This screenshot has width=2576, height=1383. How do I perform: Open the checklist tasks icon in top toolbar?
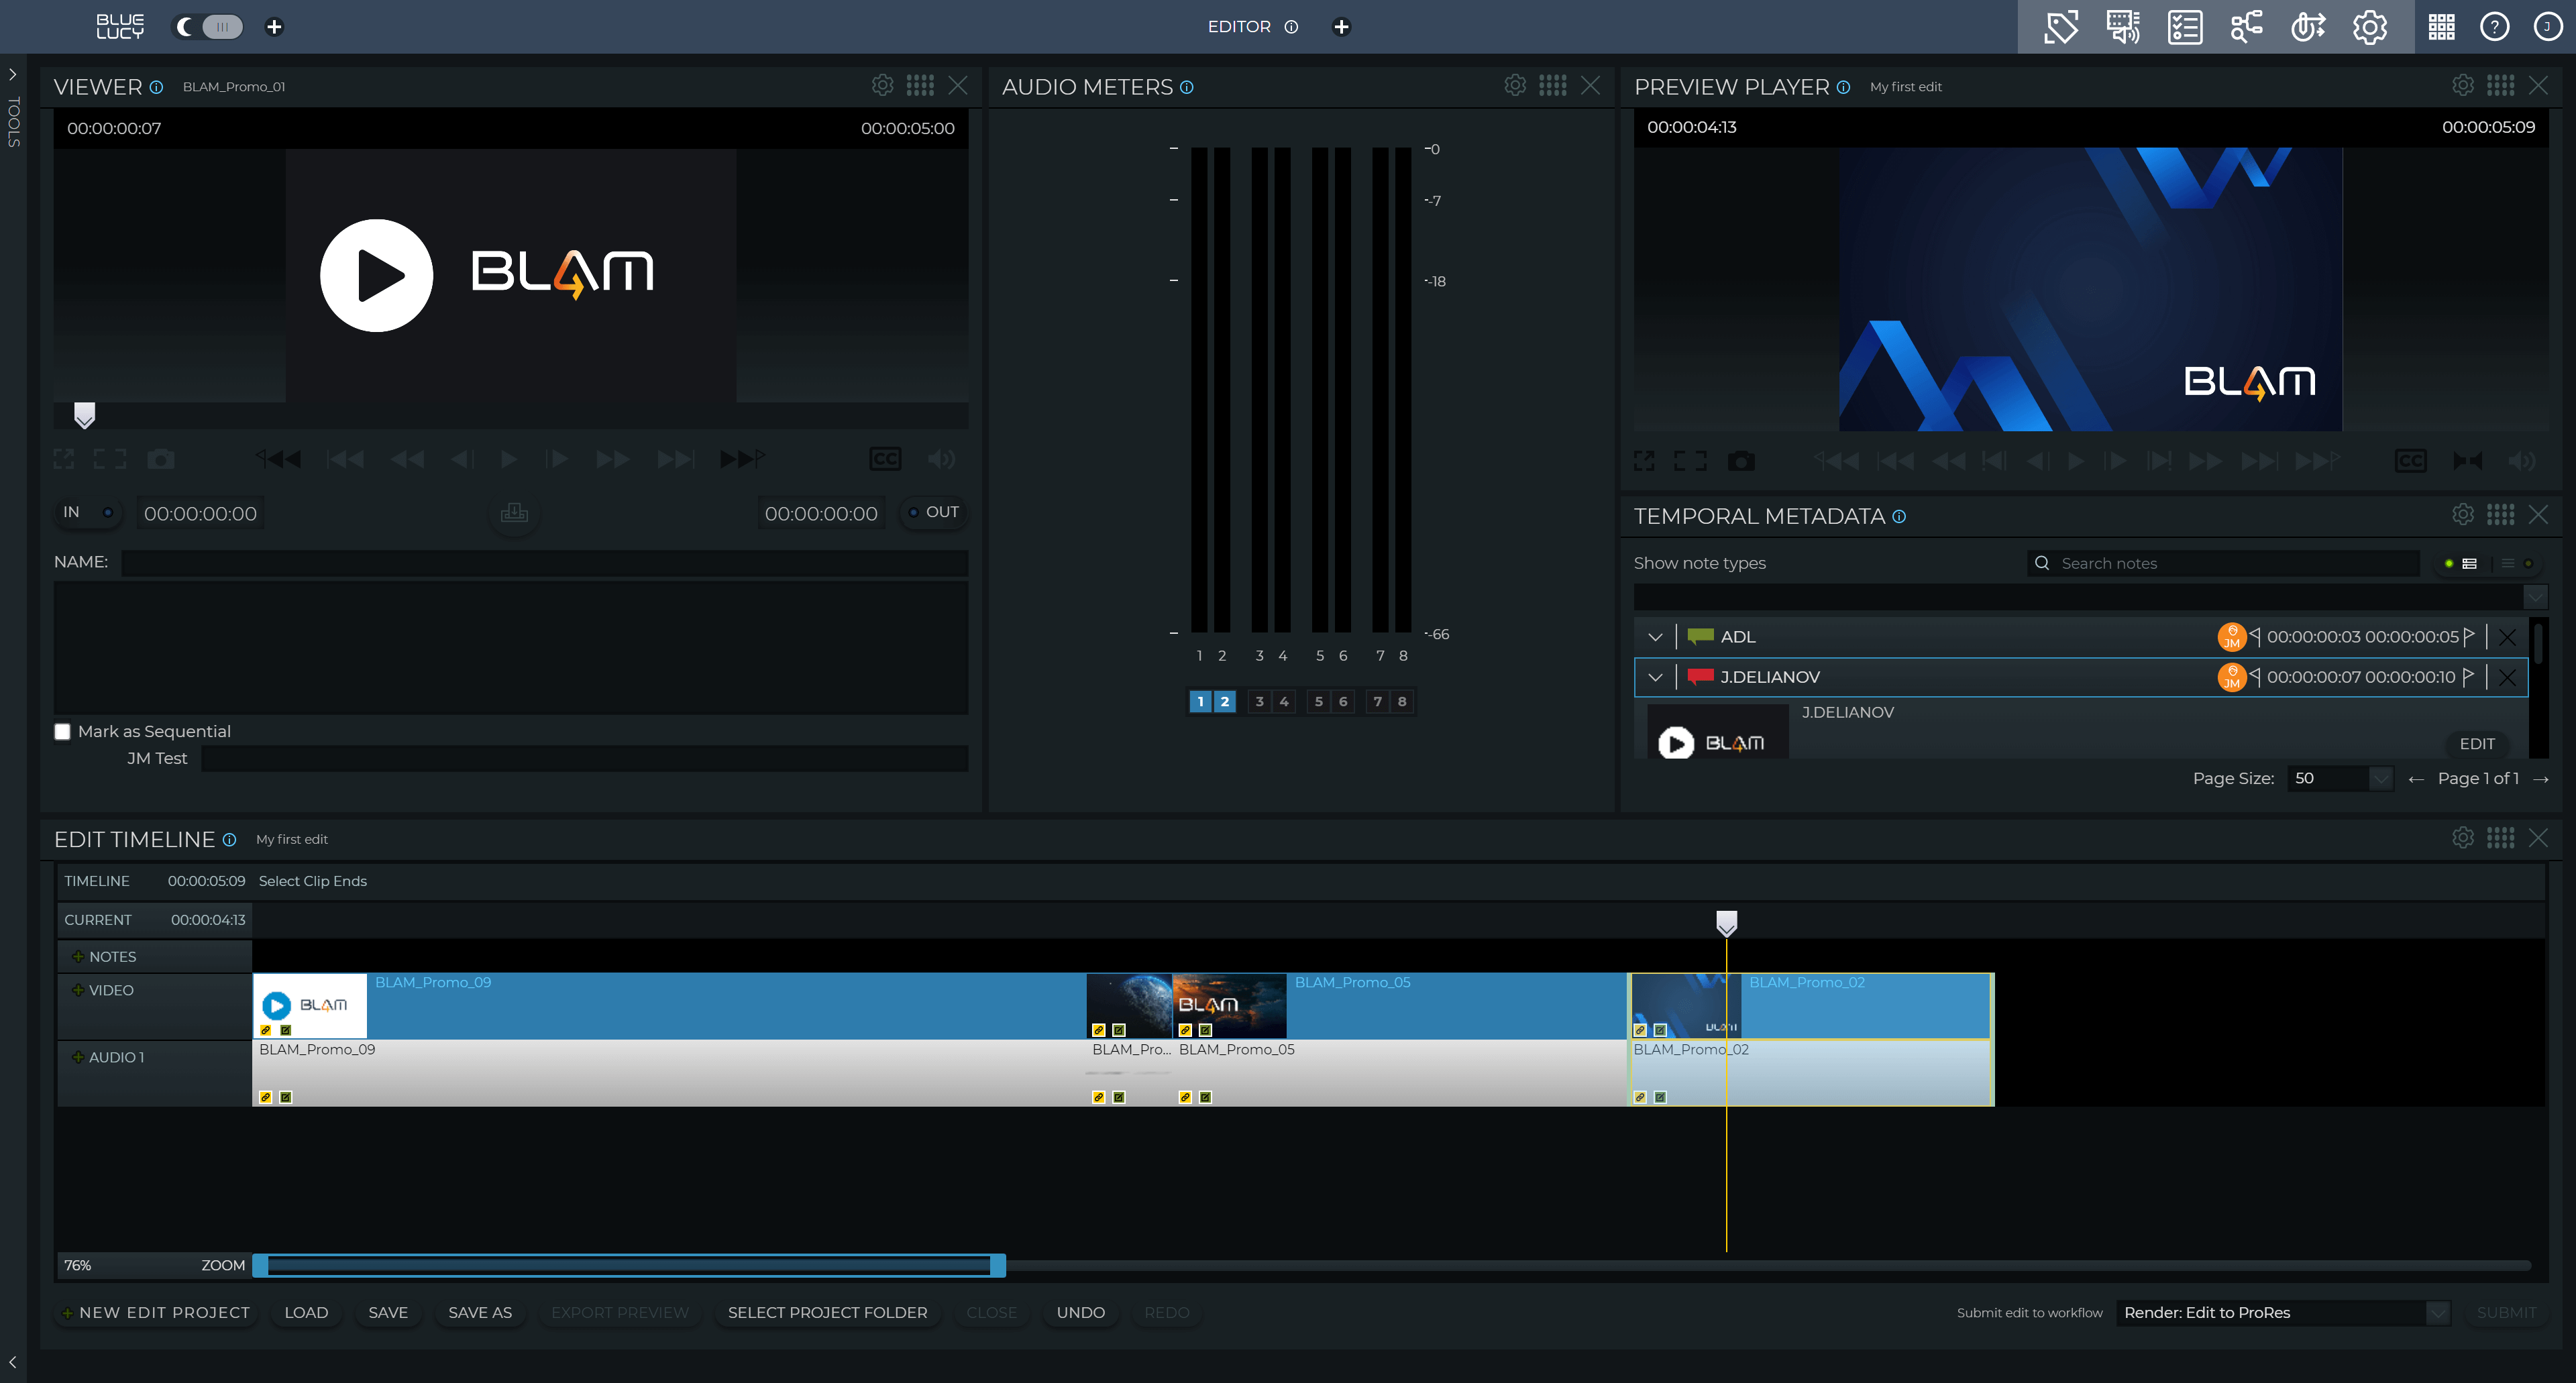[2185, 27]
